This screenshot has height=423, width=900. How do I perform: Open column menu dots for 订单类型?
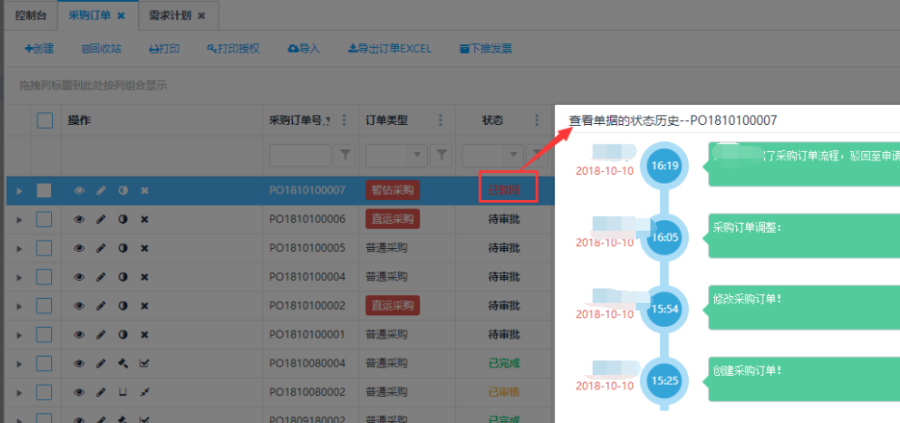coord(440,121)
